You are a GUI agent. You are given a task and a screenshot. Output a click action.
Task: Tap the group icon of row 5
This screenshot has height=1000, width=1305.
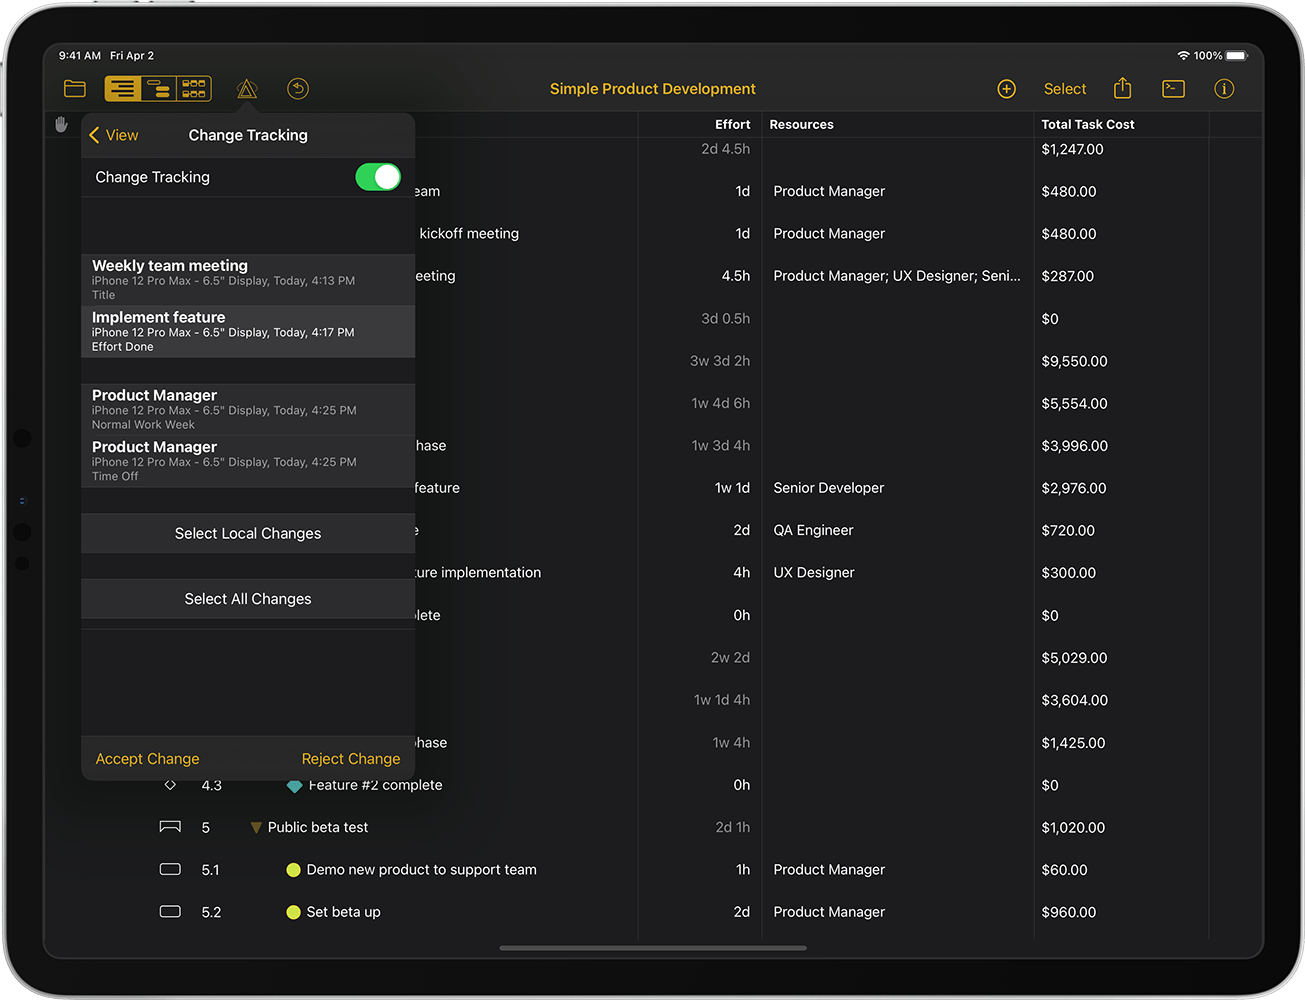pyautogui.click(x=170, y=827)
